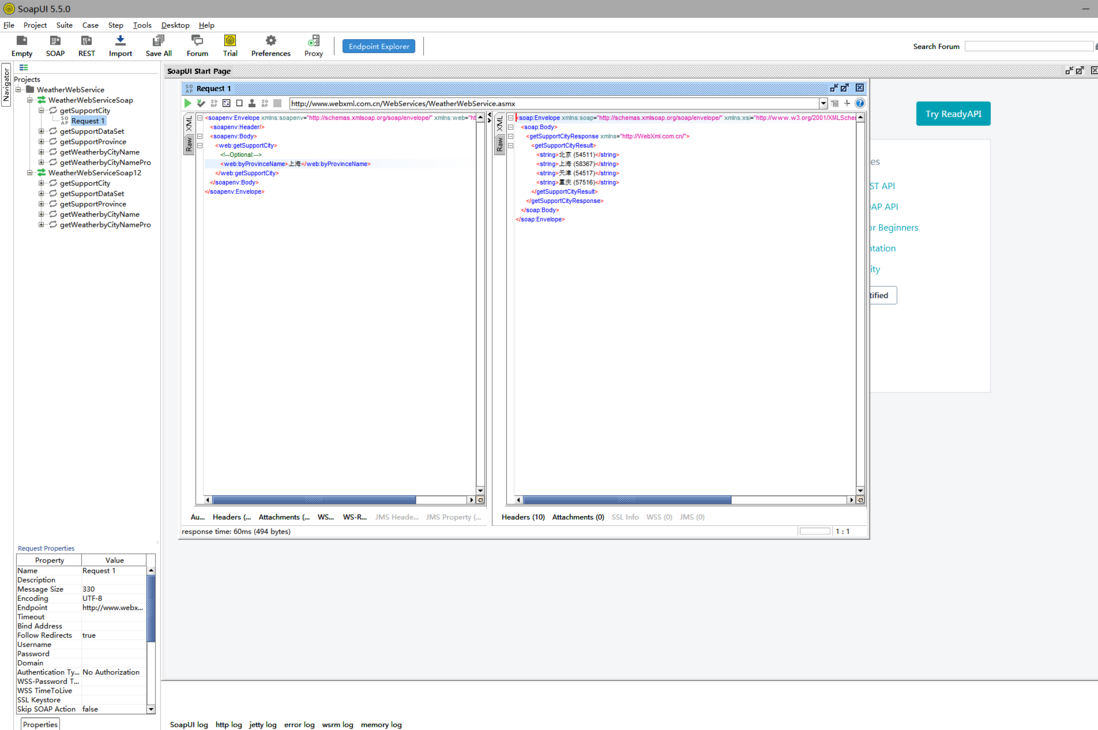This screenshot has width=1098, height=730.
Task: Collapse the web:getSupportCity fold marker in request
Action: (x=200, y=145)
